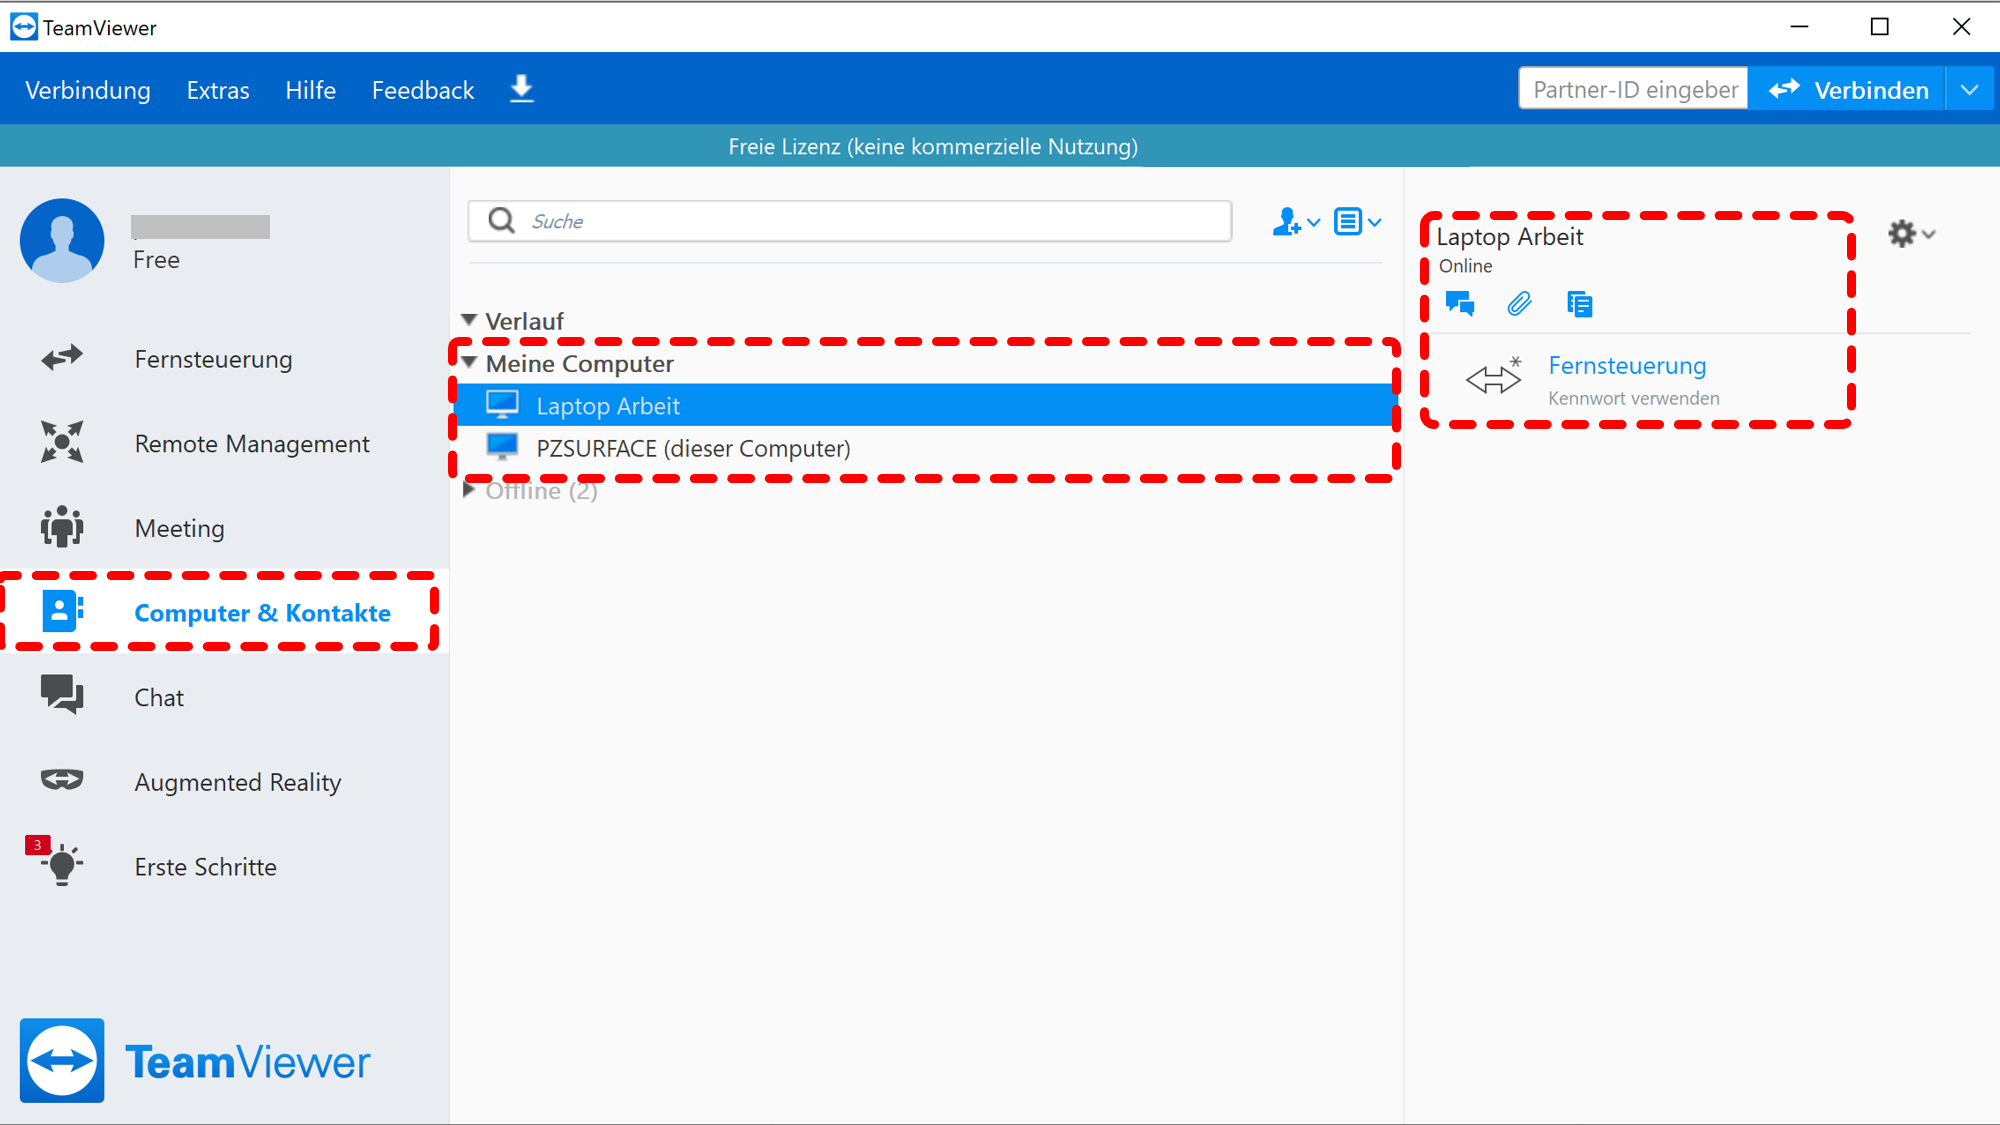2000x1125 pixels.
Task: Open chat with Laptop Arbeit
Action: click(1459, 303)
